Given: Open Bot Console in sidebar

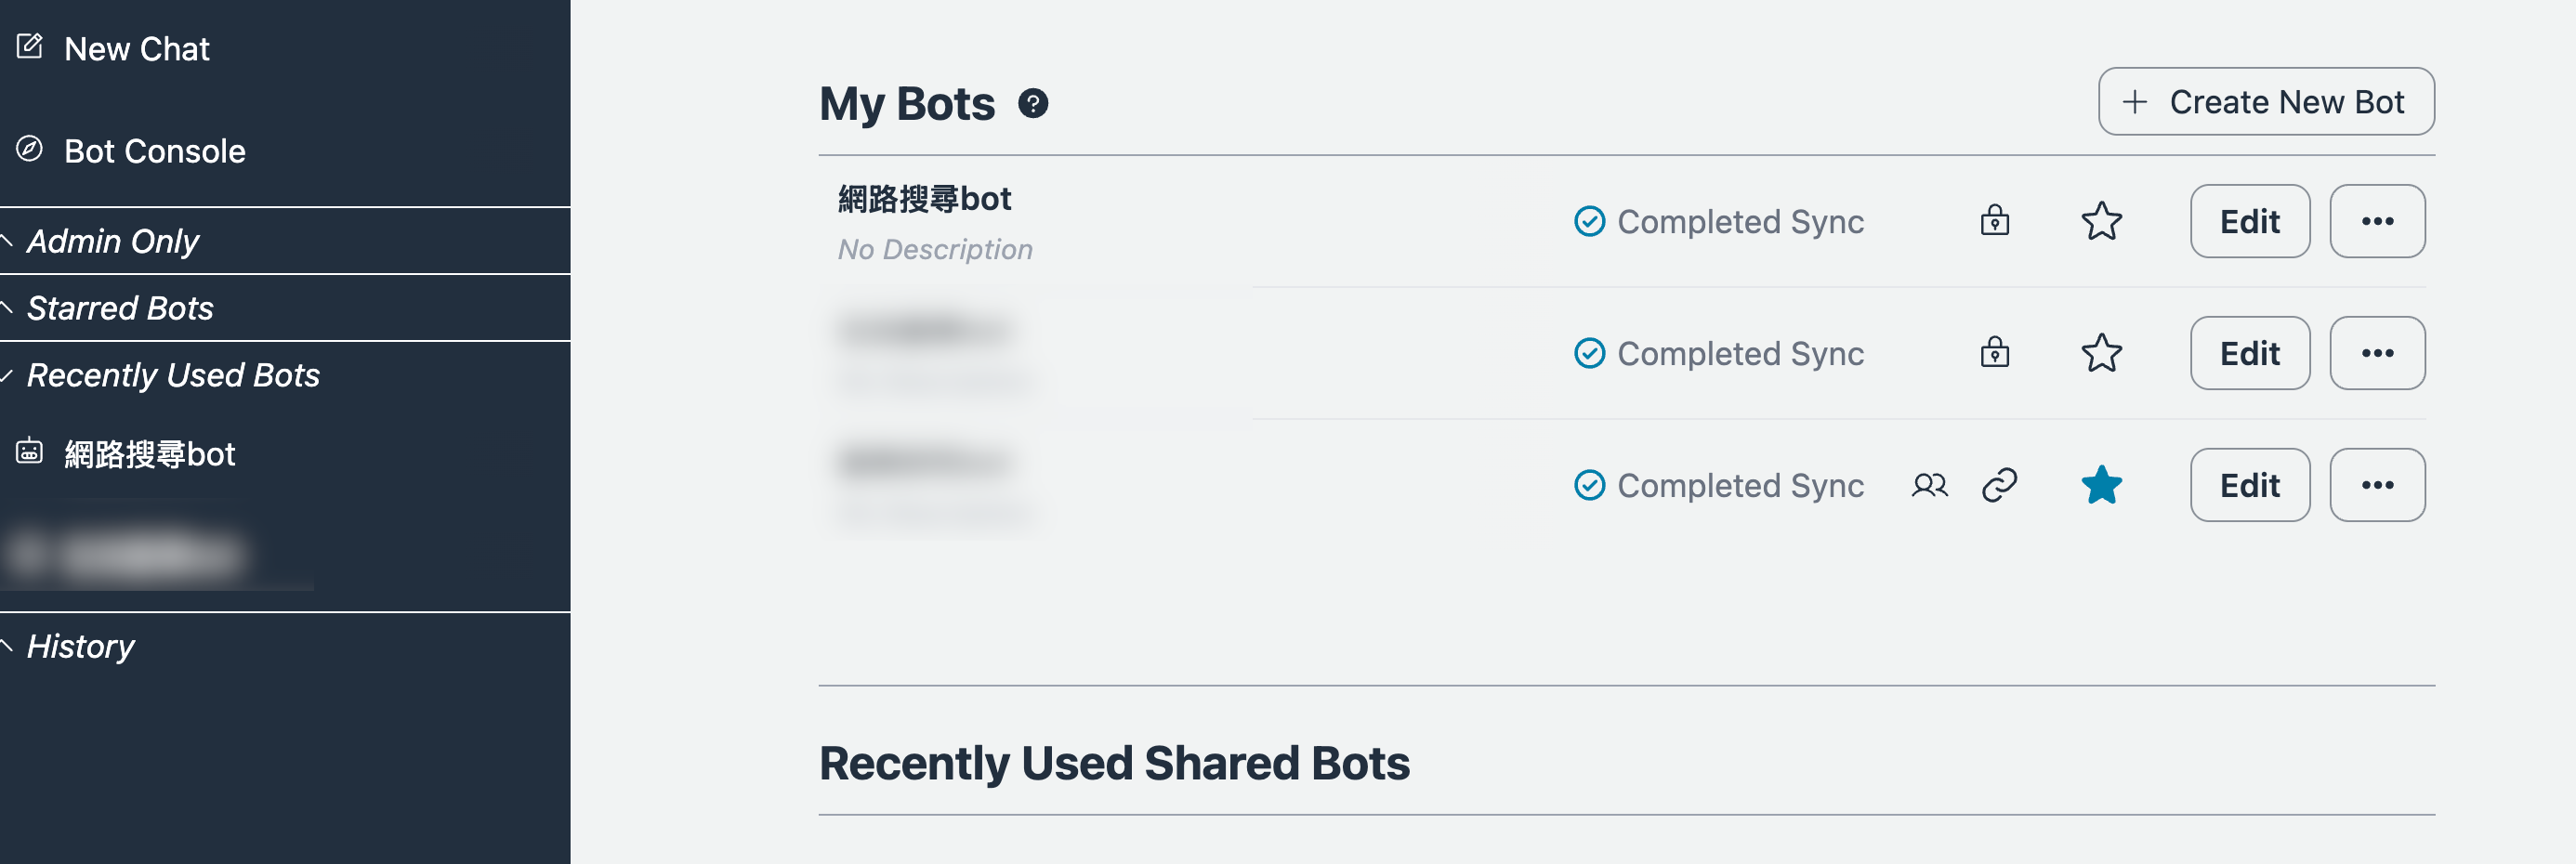Looking at the screenshot, I should coord(154,151).
